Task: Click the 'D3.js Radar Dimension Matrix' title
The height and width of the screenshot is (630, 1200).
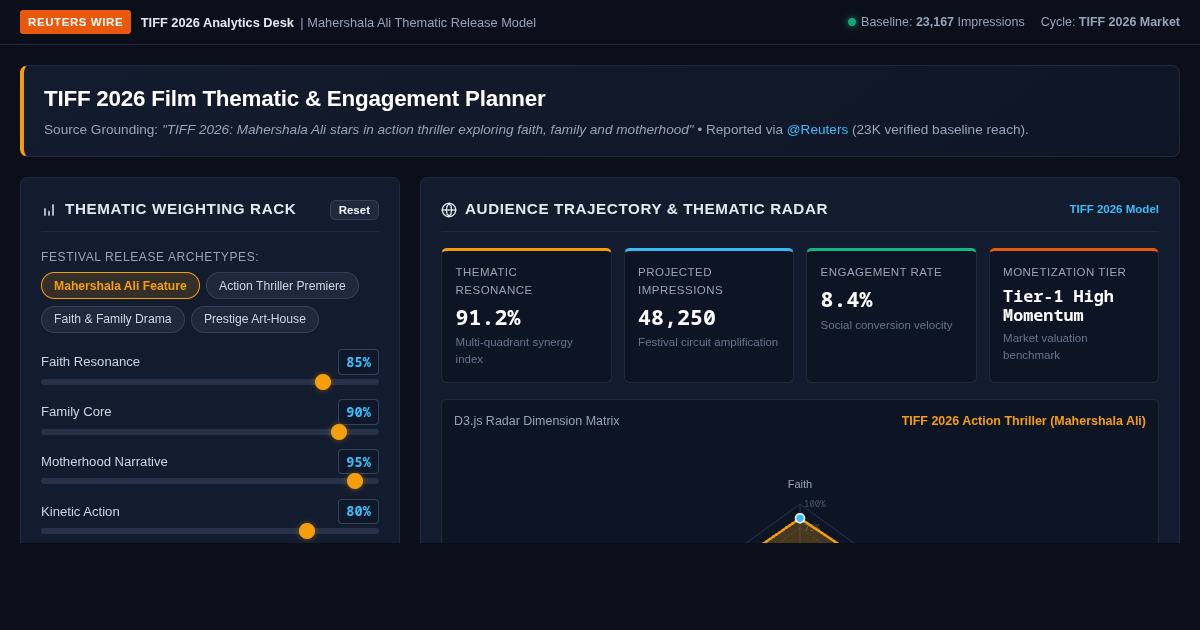Action: pyautogui.click(x=537, y=421)
